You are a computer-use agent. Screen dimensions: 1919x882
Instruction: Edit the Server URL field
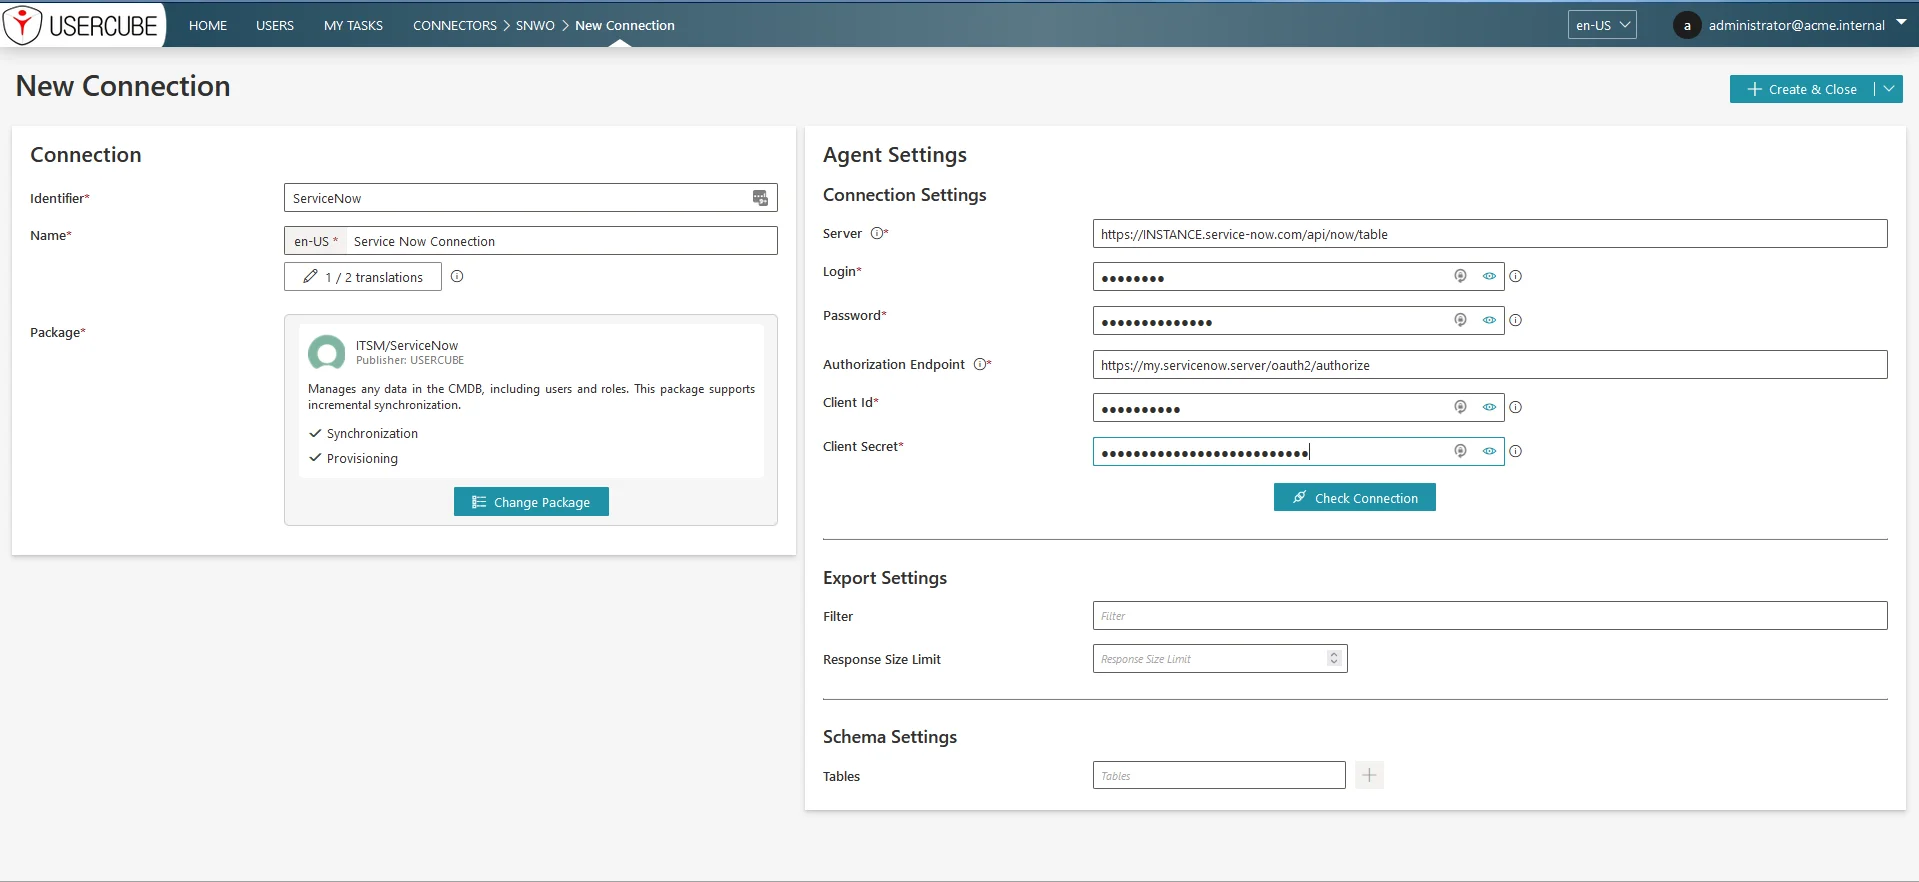tap(1490, 234)
